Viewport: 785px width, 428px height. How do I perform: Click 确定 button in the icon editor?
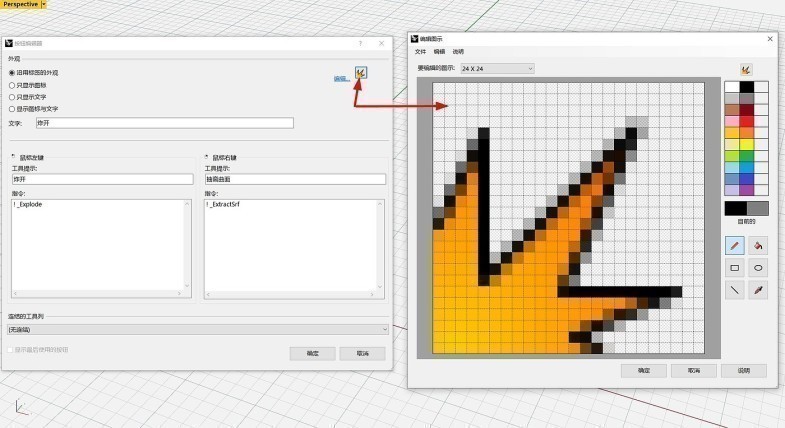pyautogui.click(x=643, y=370)
